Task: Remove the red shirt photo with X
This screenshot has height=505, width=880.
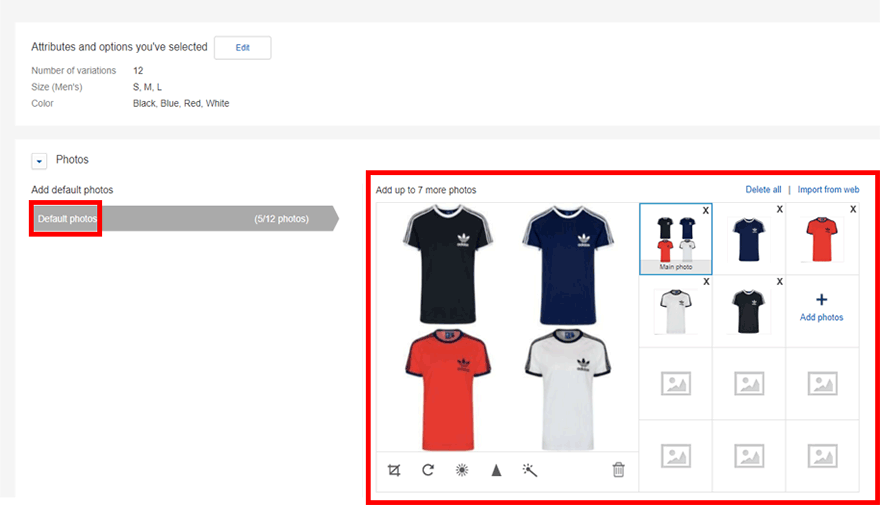Action: point(853,209)
